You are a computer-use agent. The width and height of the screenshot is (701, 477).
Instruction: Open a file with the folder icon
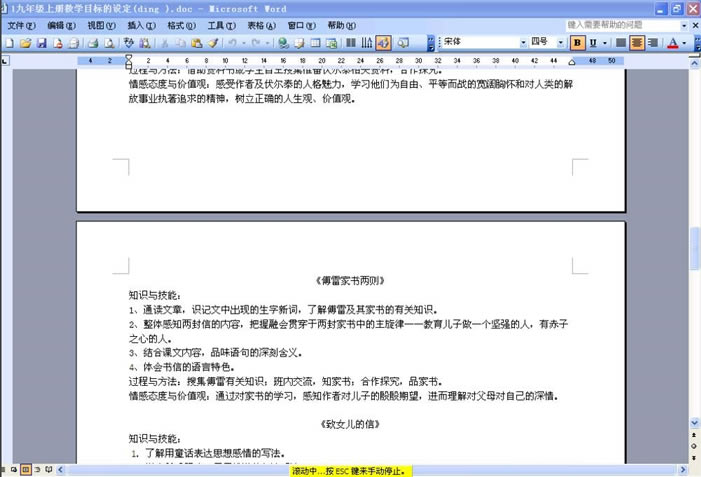coord(25,43)
